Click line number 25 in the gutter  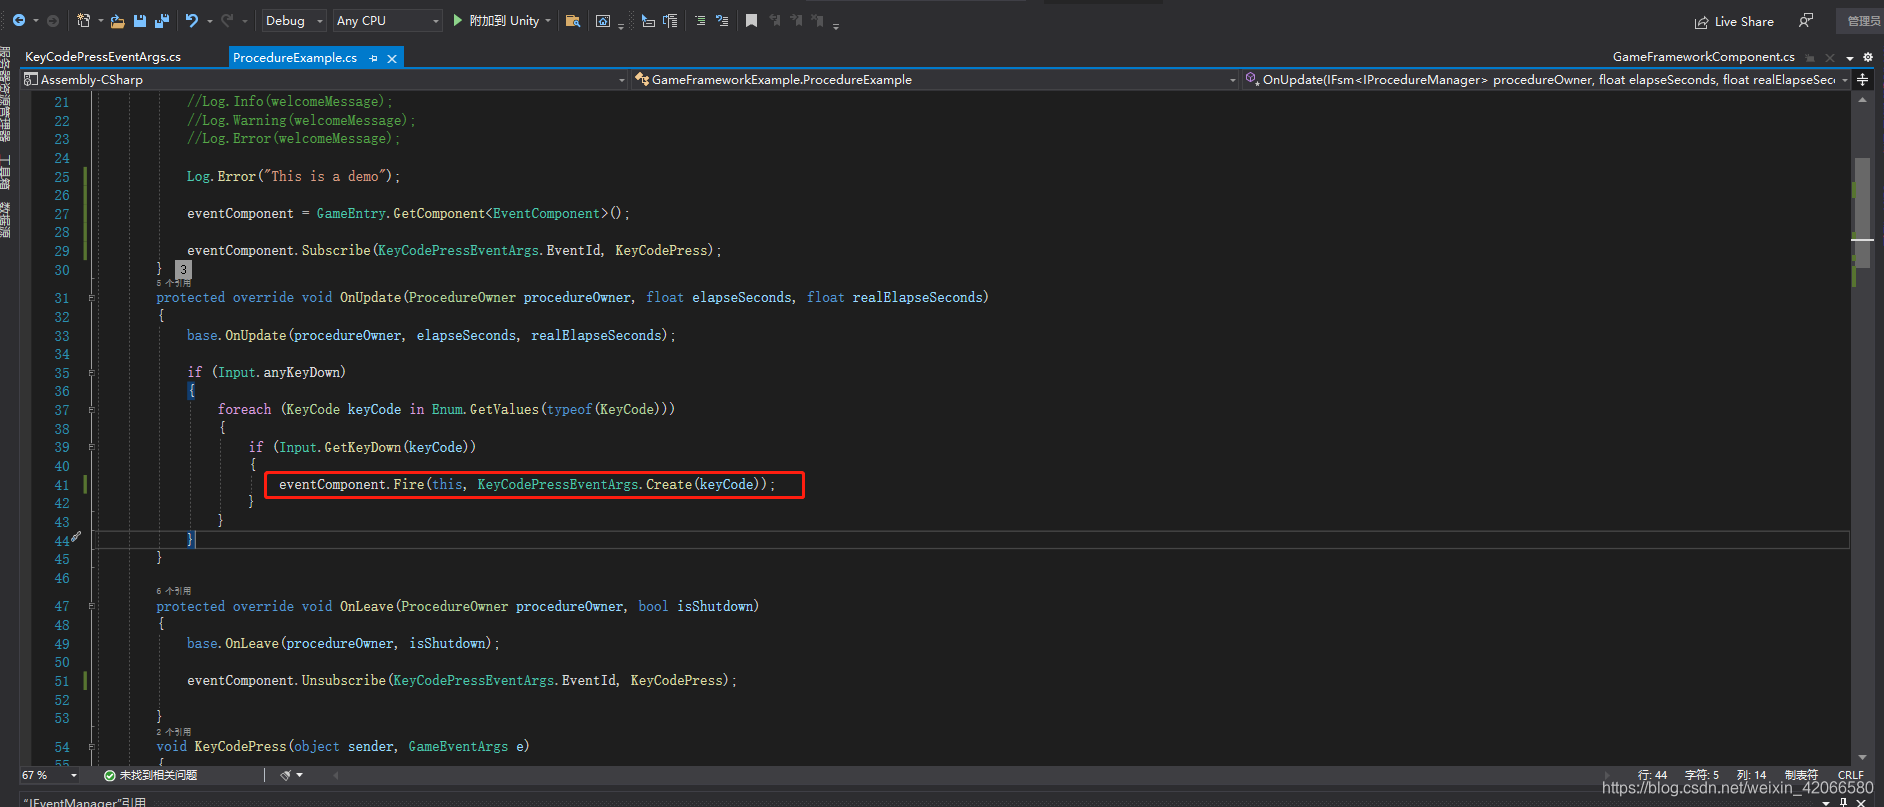pyautogui.click(x=62, y=177)
